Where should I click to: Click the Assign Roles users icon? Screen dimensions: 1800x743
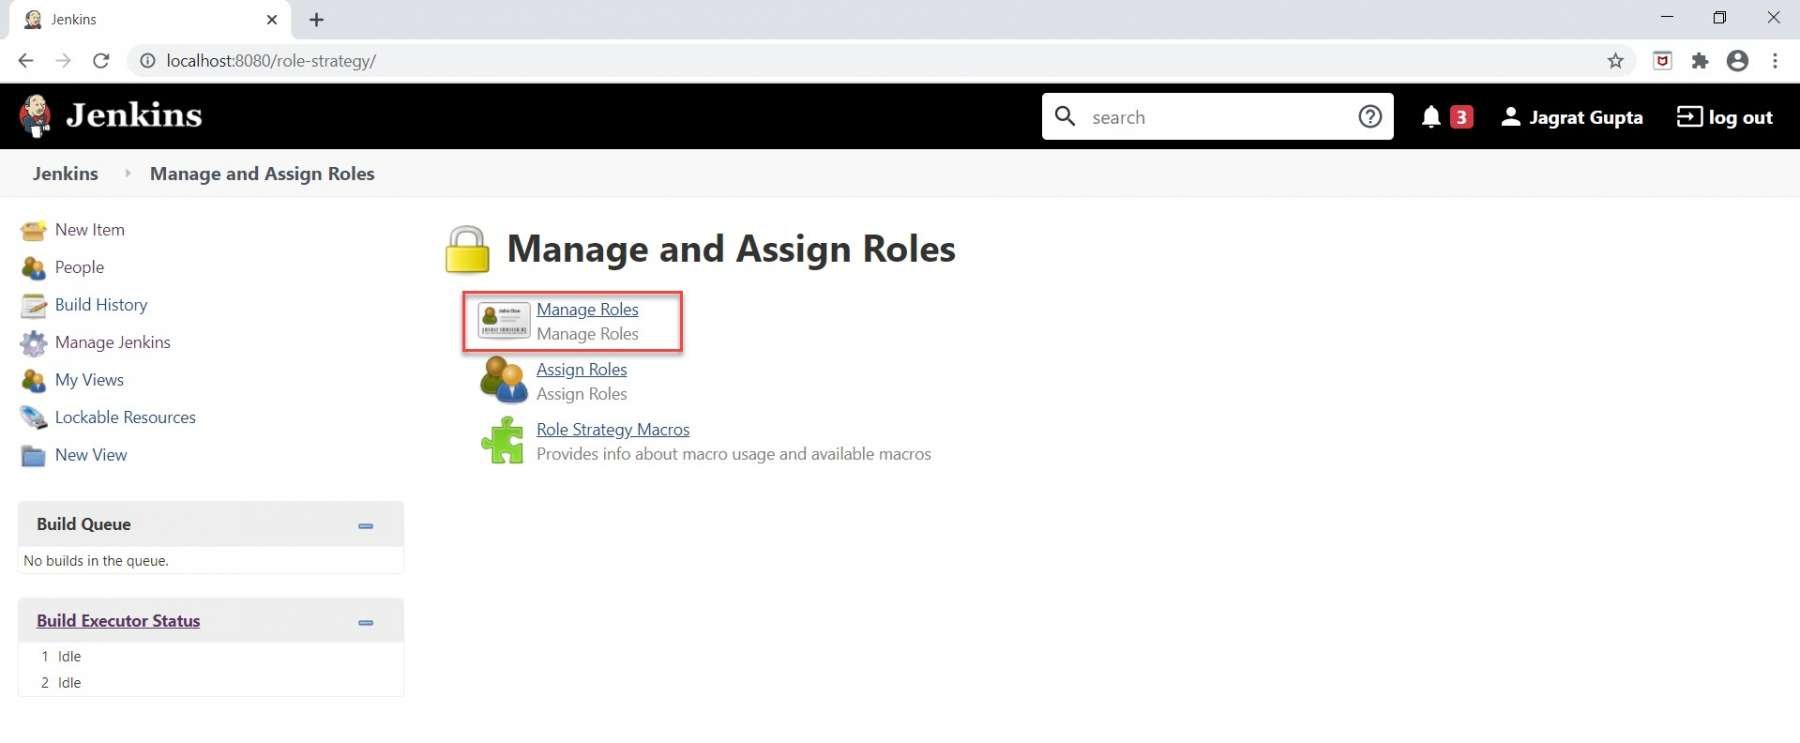[503, 380]
